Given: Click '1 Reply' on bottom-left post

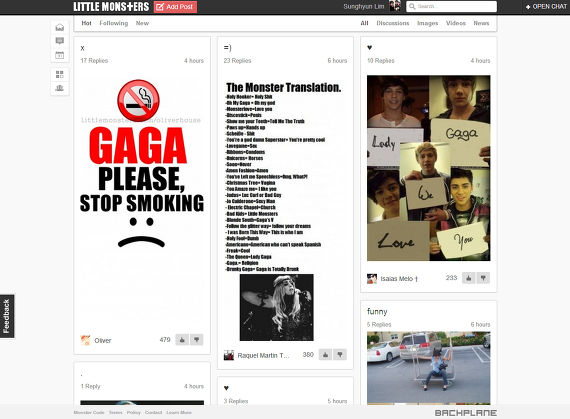Looking at the screenshot, I should pyautogui.click(x=91, y=386).
